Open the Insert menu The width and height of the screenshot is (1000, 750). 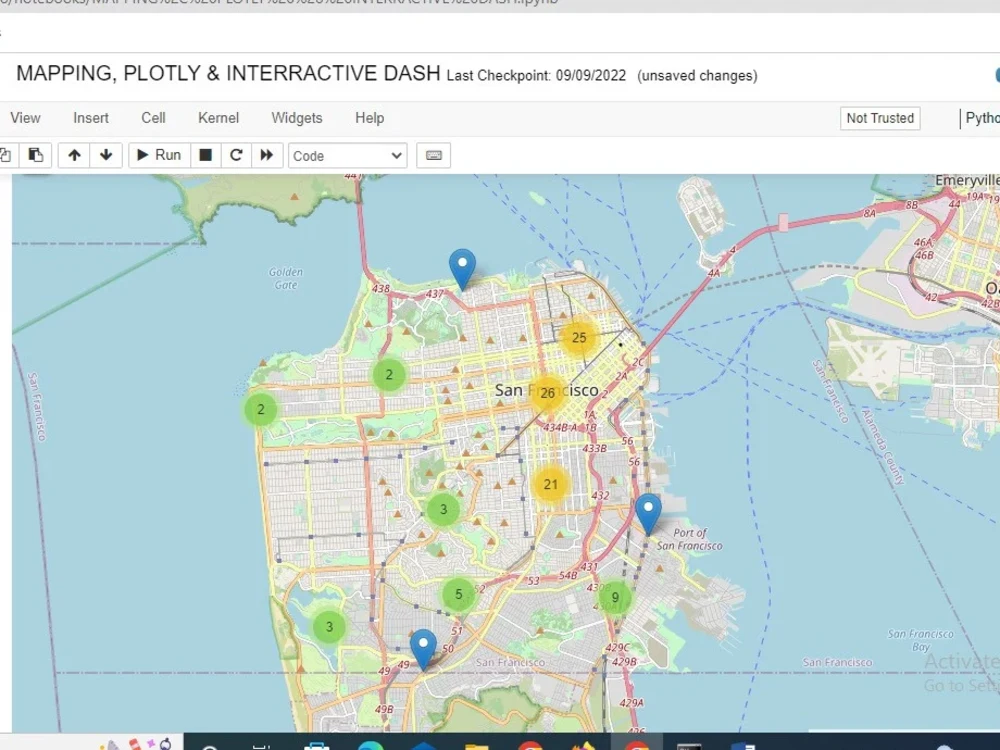tap(90, 118)
